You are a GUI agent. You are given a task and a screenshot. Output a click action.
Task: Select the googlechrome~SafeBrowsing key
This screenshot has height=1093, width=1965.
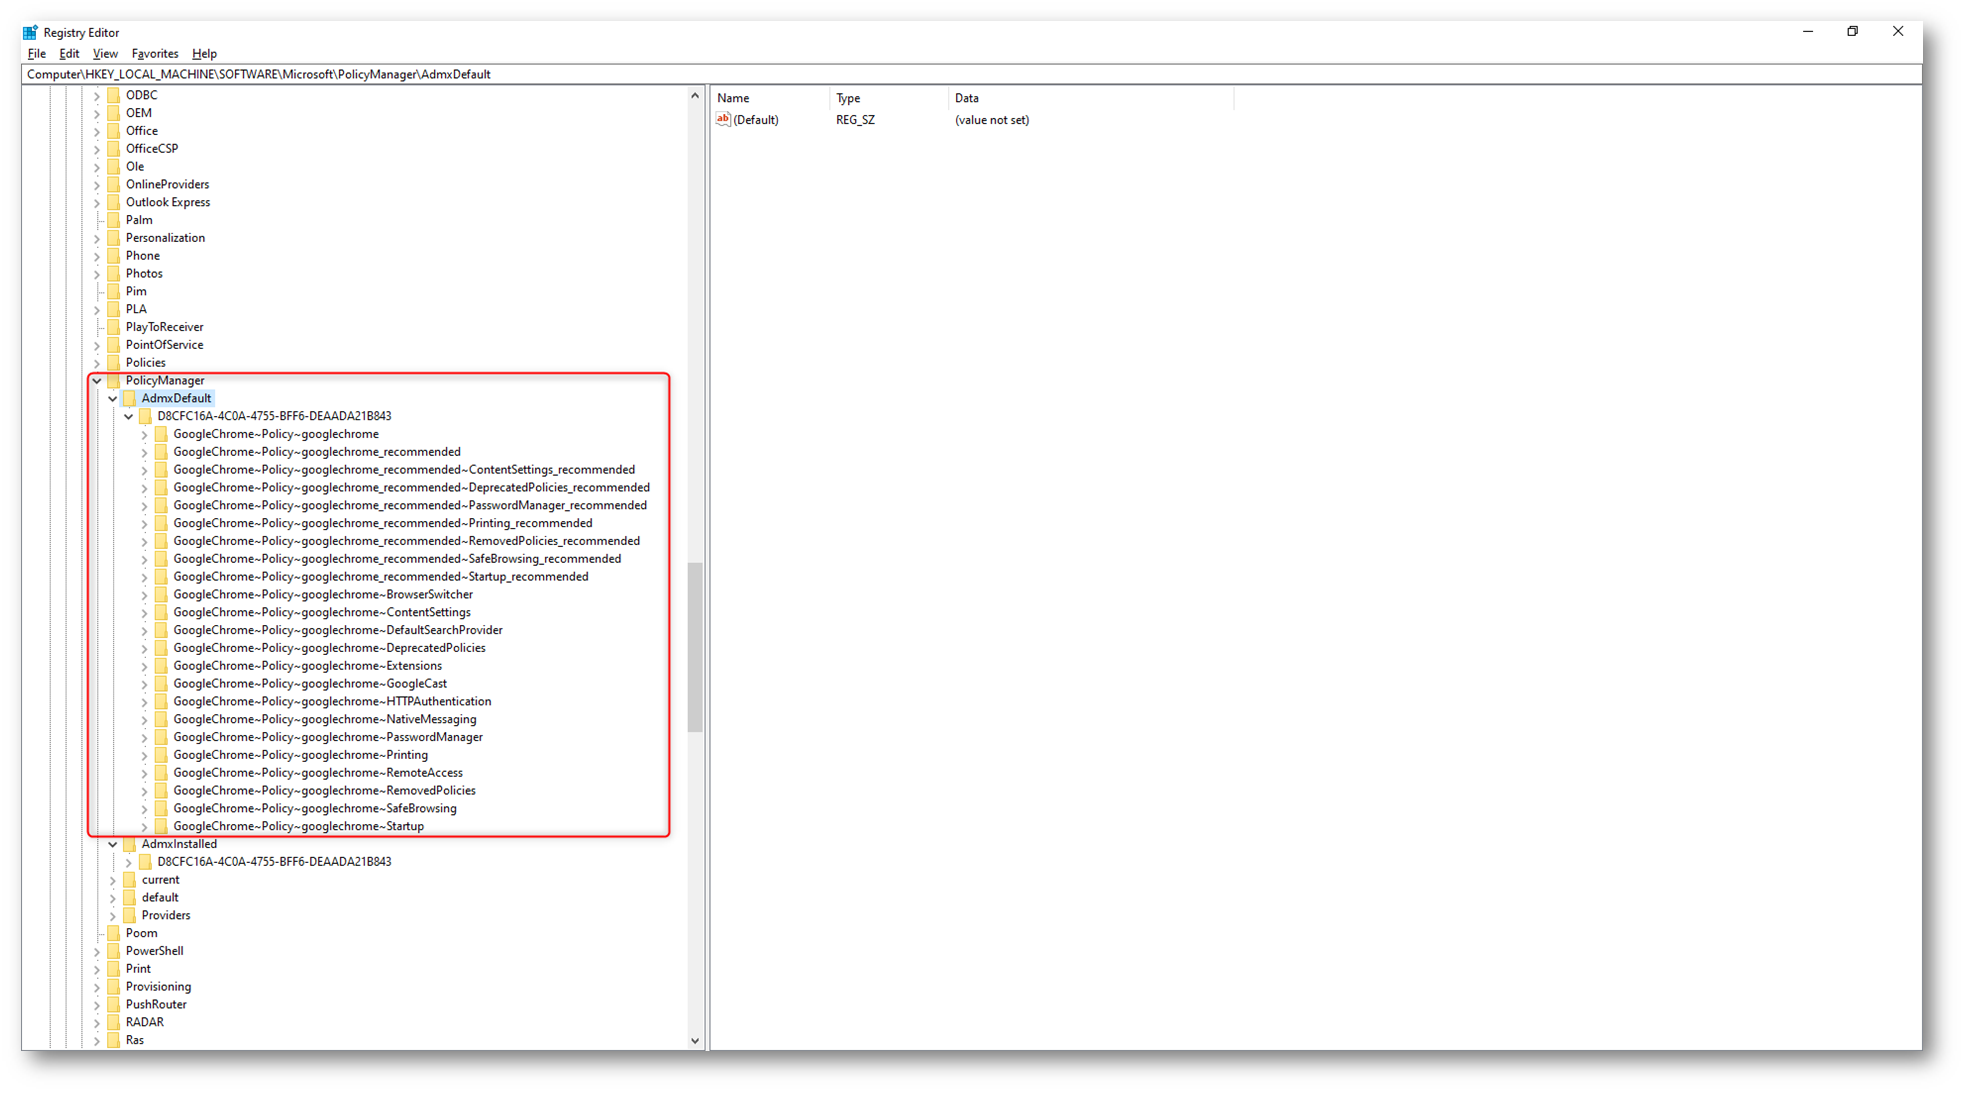(x=315, y=809)
